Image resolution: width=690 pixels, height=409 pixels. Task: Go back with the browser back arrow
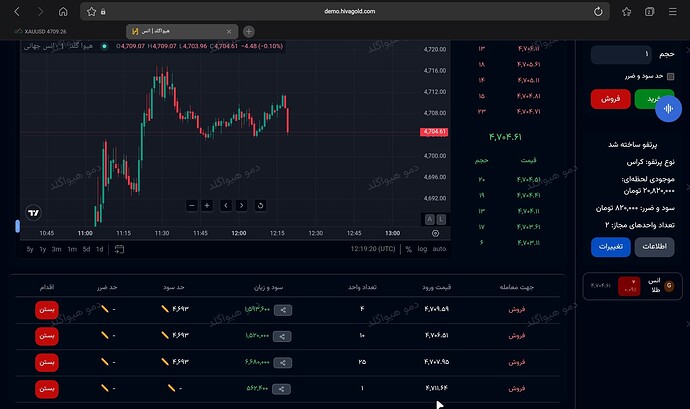(x=17, y=11)
